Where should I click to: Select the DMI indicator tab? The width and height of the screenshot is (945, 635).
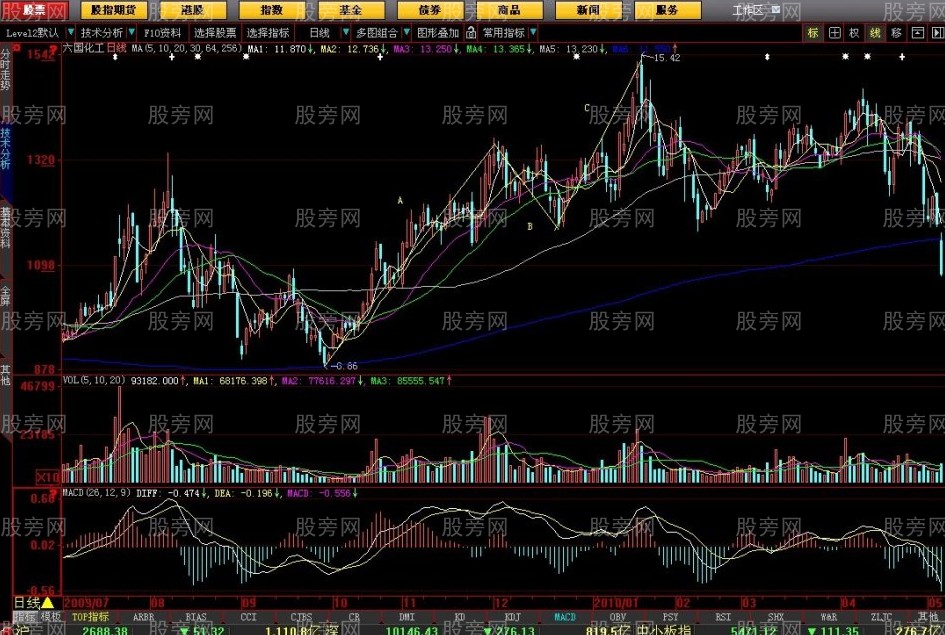(407, 617)
